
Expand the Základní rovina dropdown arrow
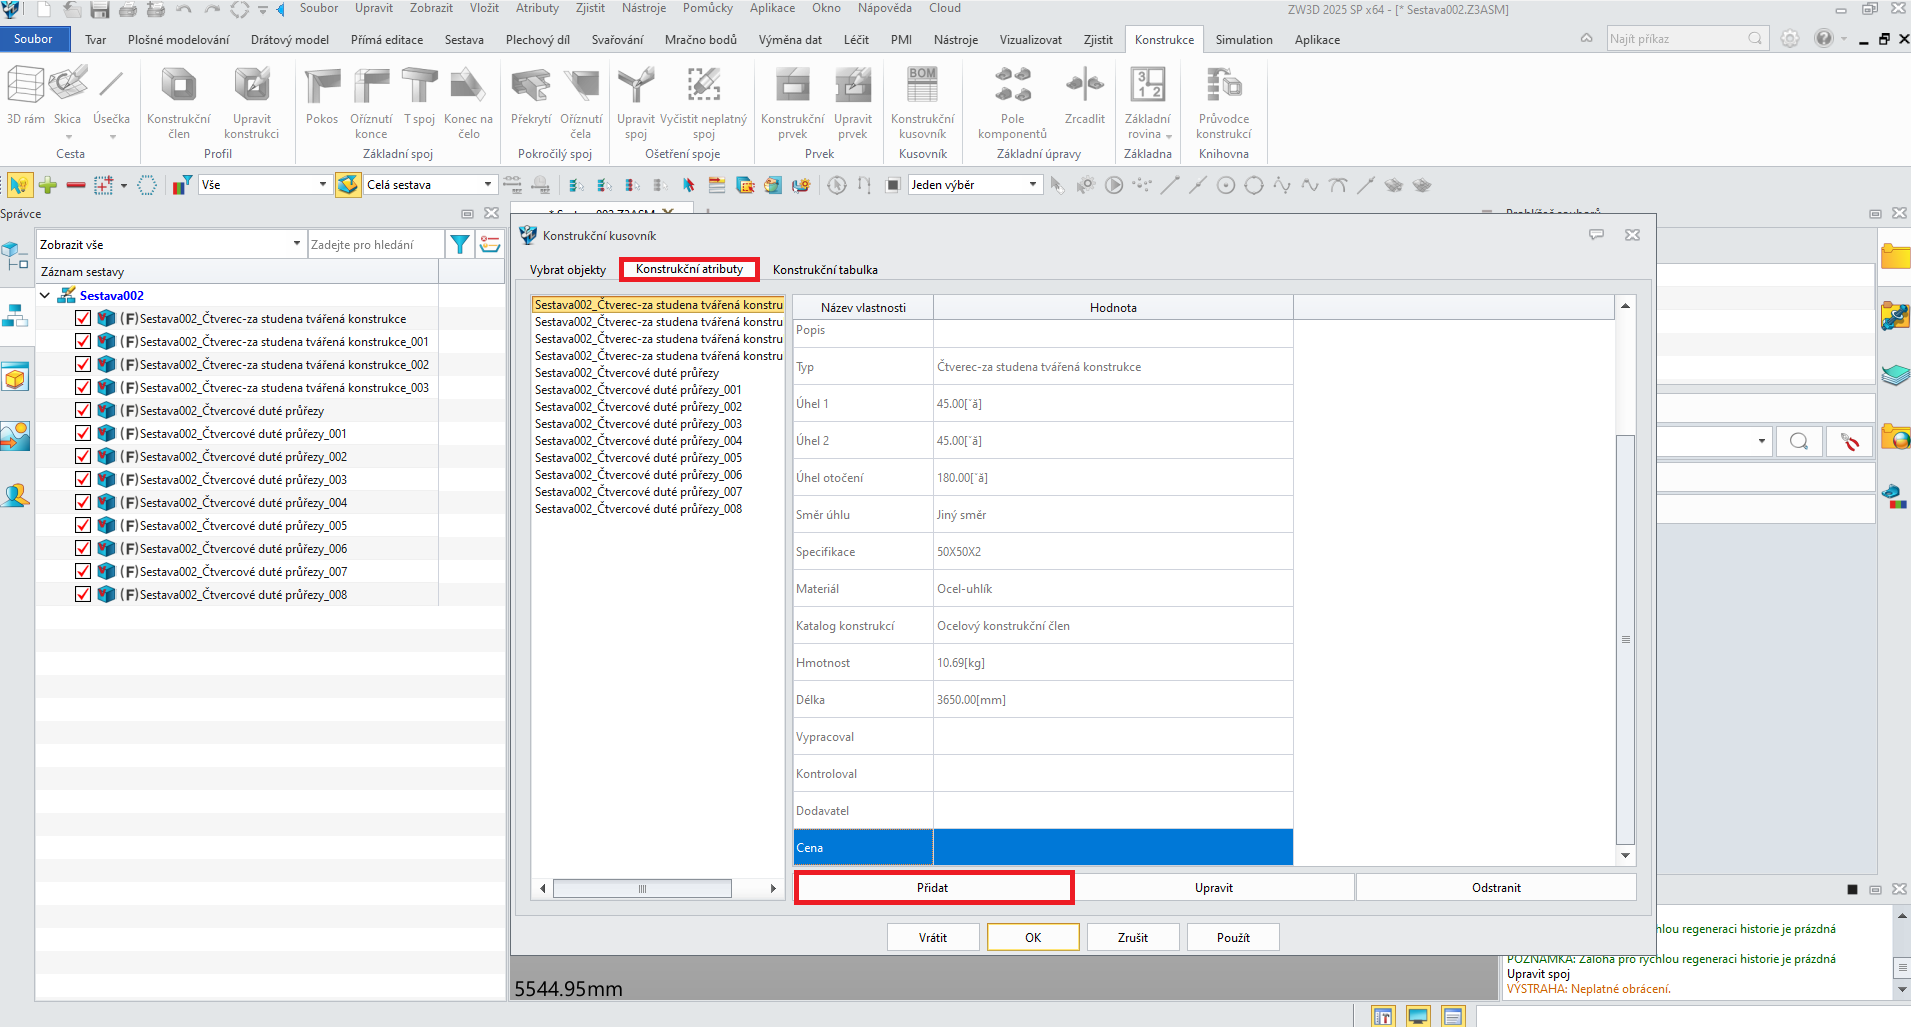click(x=1168, y=136)
